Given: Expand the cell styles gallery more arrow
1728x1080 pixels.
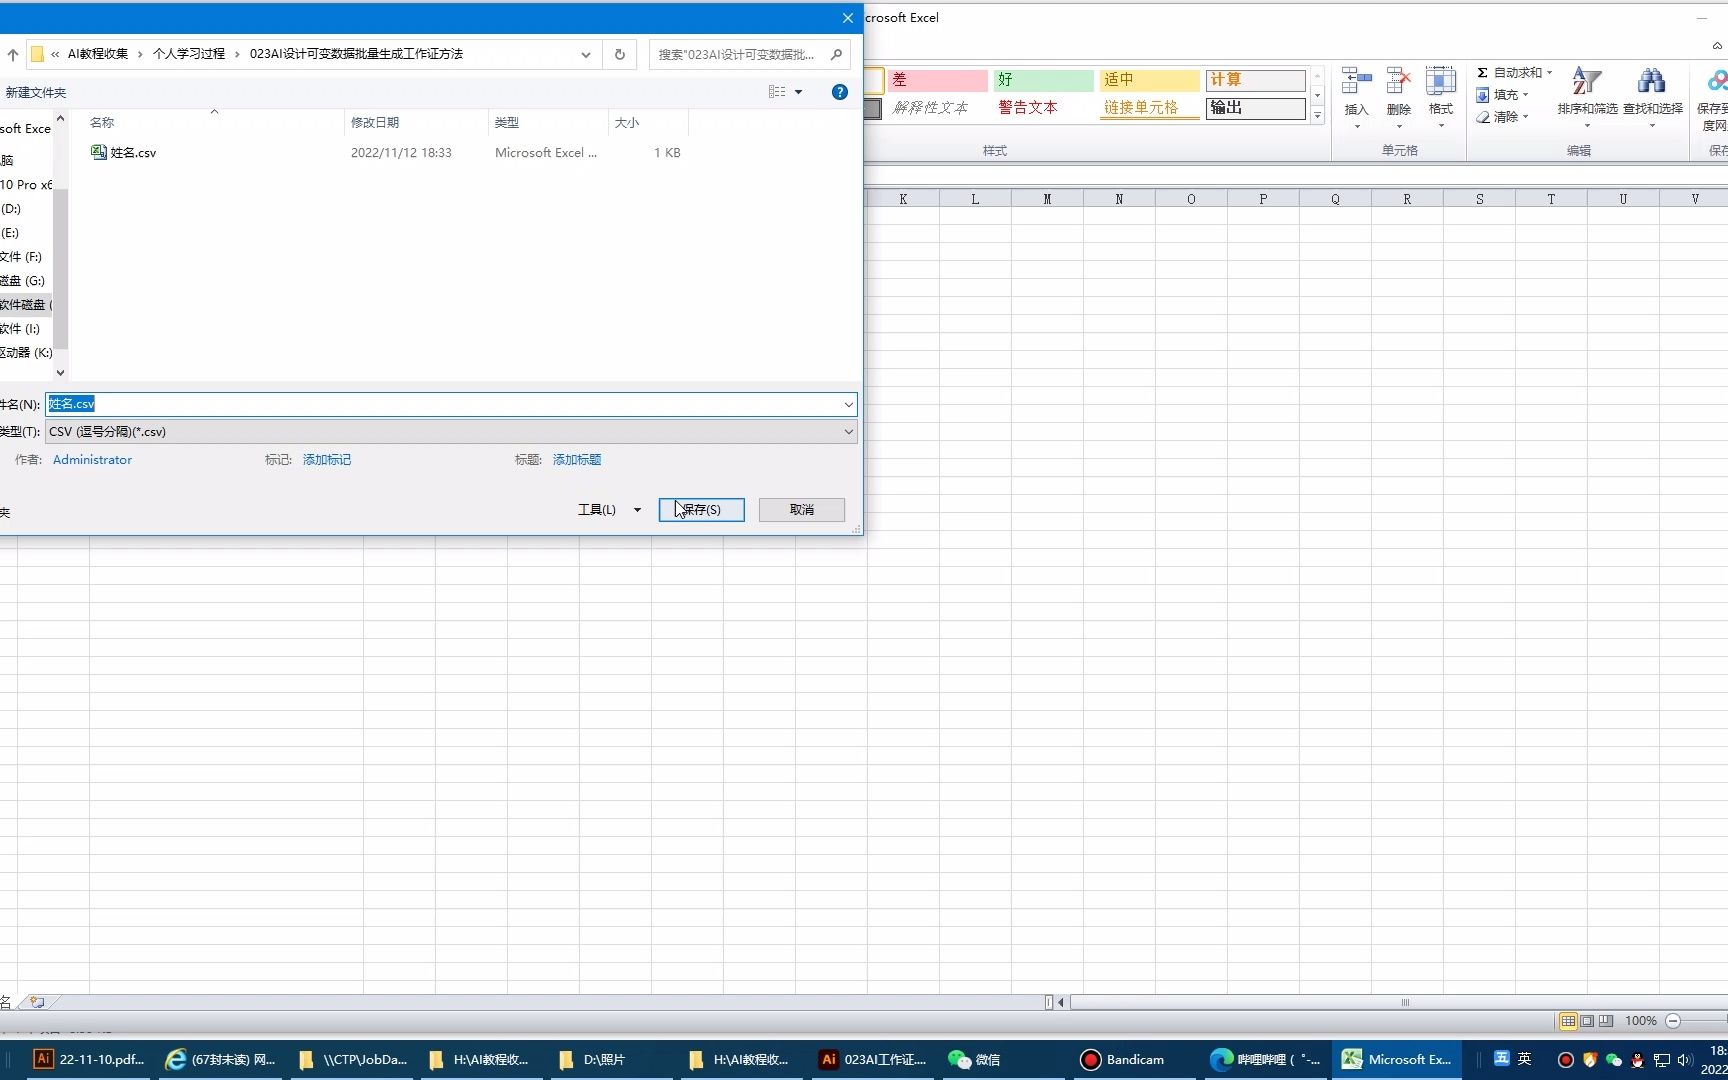Looking at the screenshot, I should point(1317,116).
